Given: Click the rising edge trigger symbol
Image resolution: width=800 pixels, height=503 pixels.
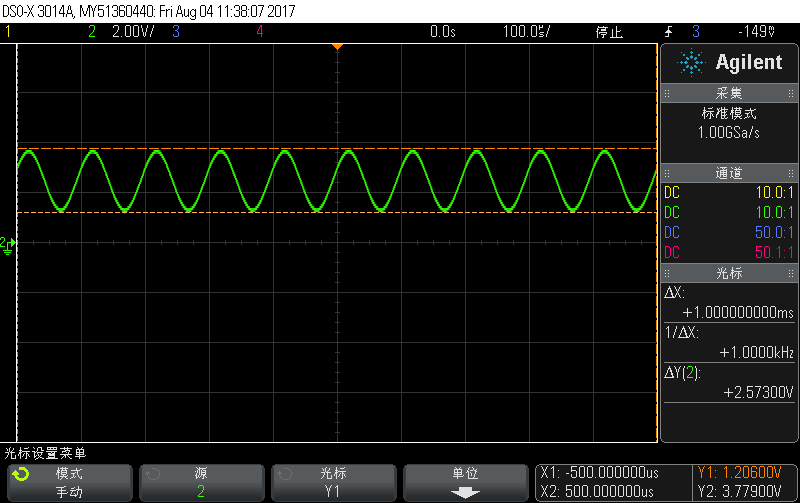Looking at the screenshot, I should [668, 32].
